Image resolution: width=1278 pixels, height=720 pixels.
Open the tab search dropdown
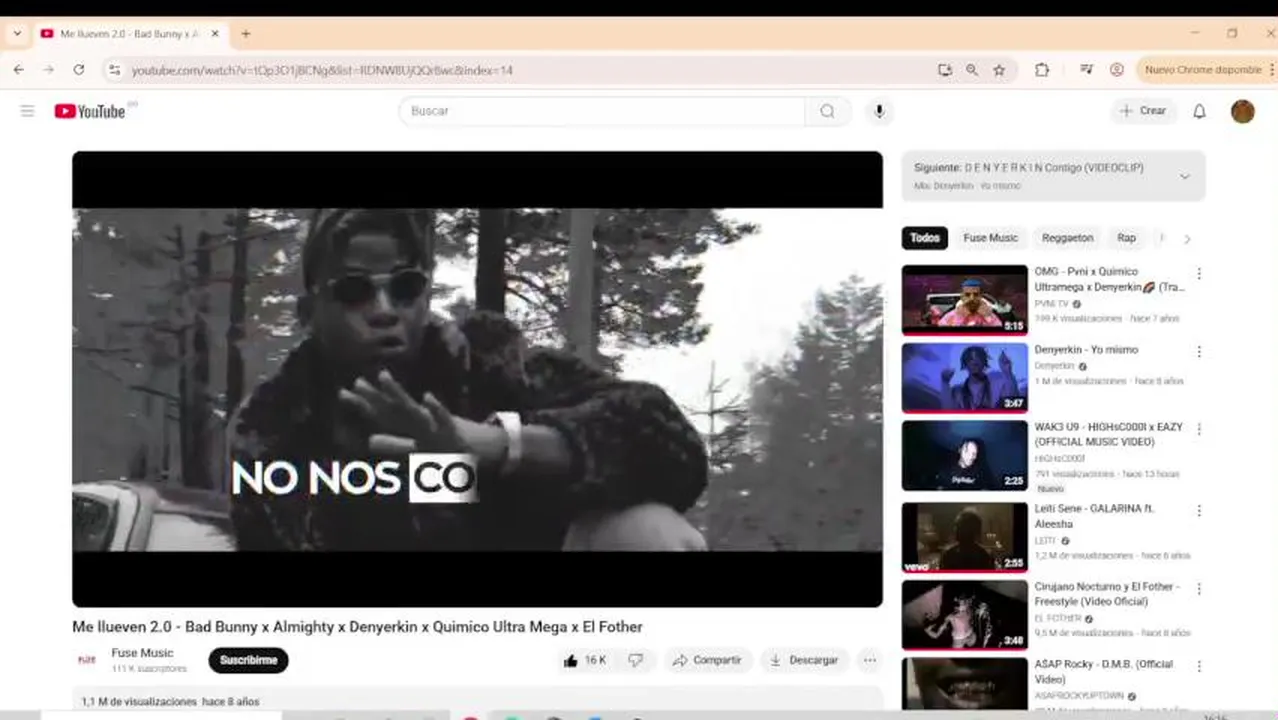[17, 34]
